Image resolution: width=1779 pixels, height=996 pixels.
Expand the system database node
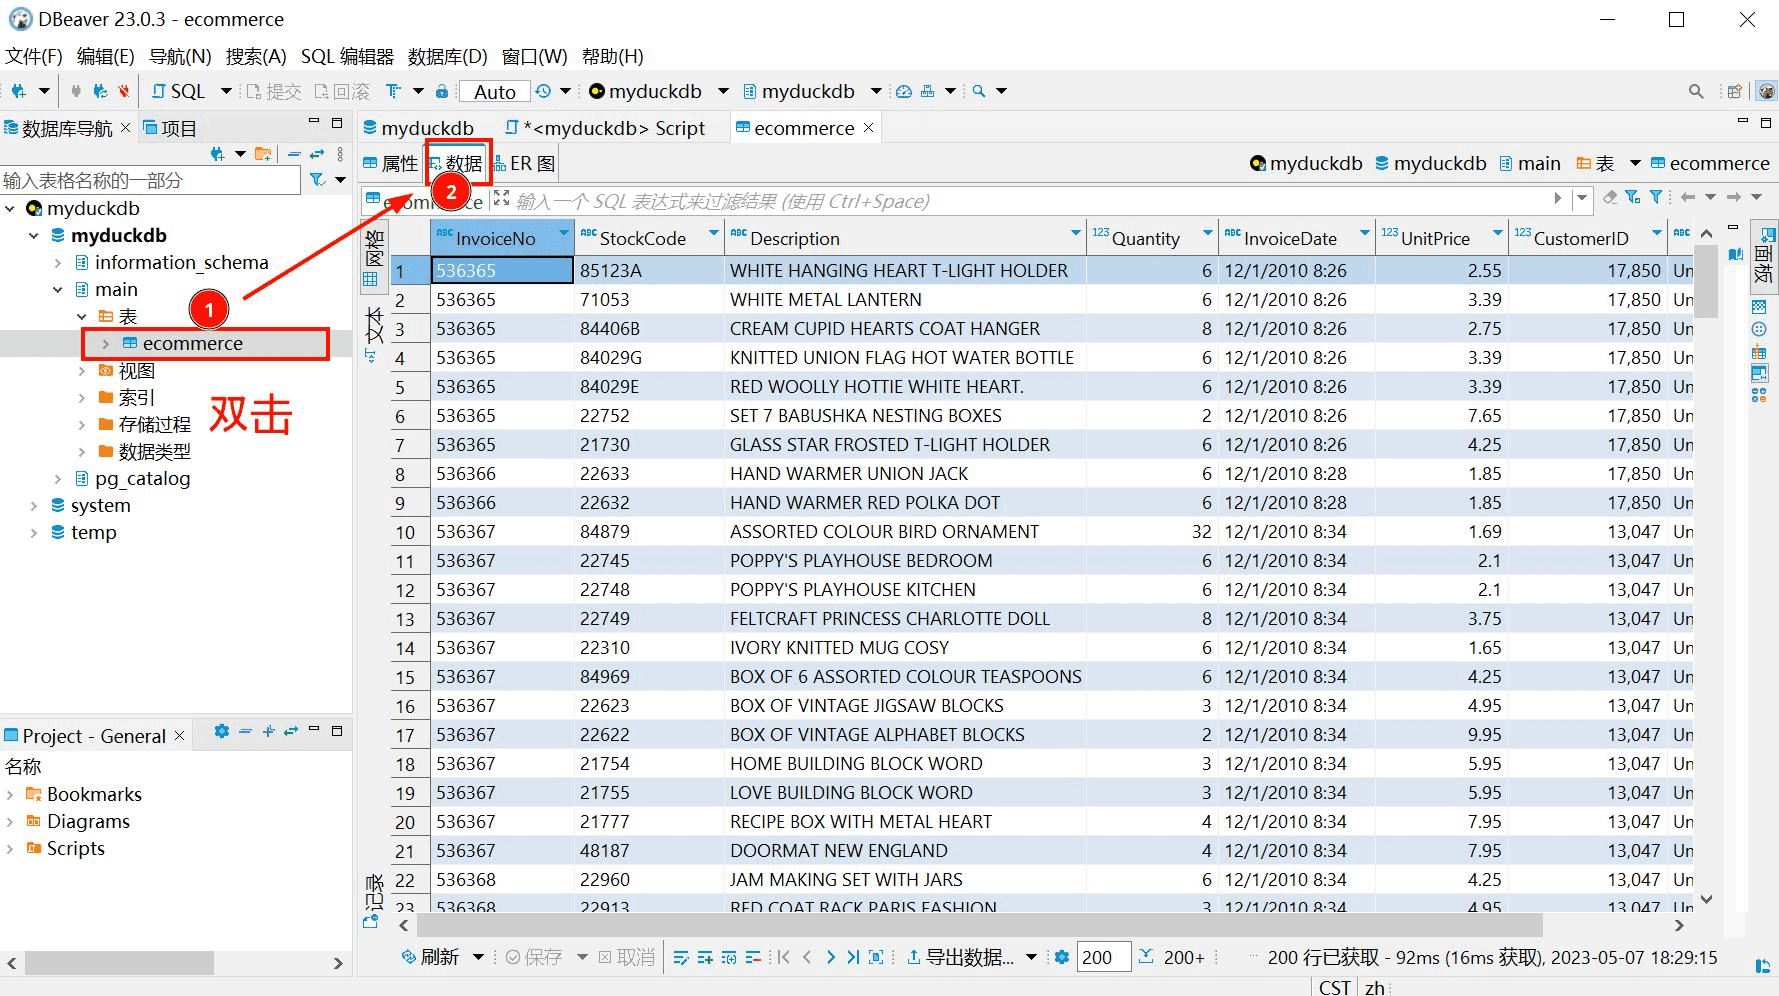click(34, 506)
